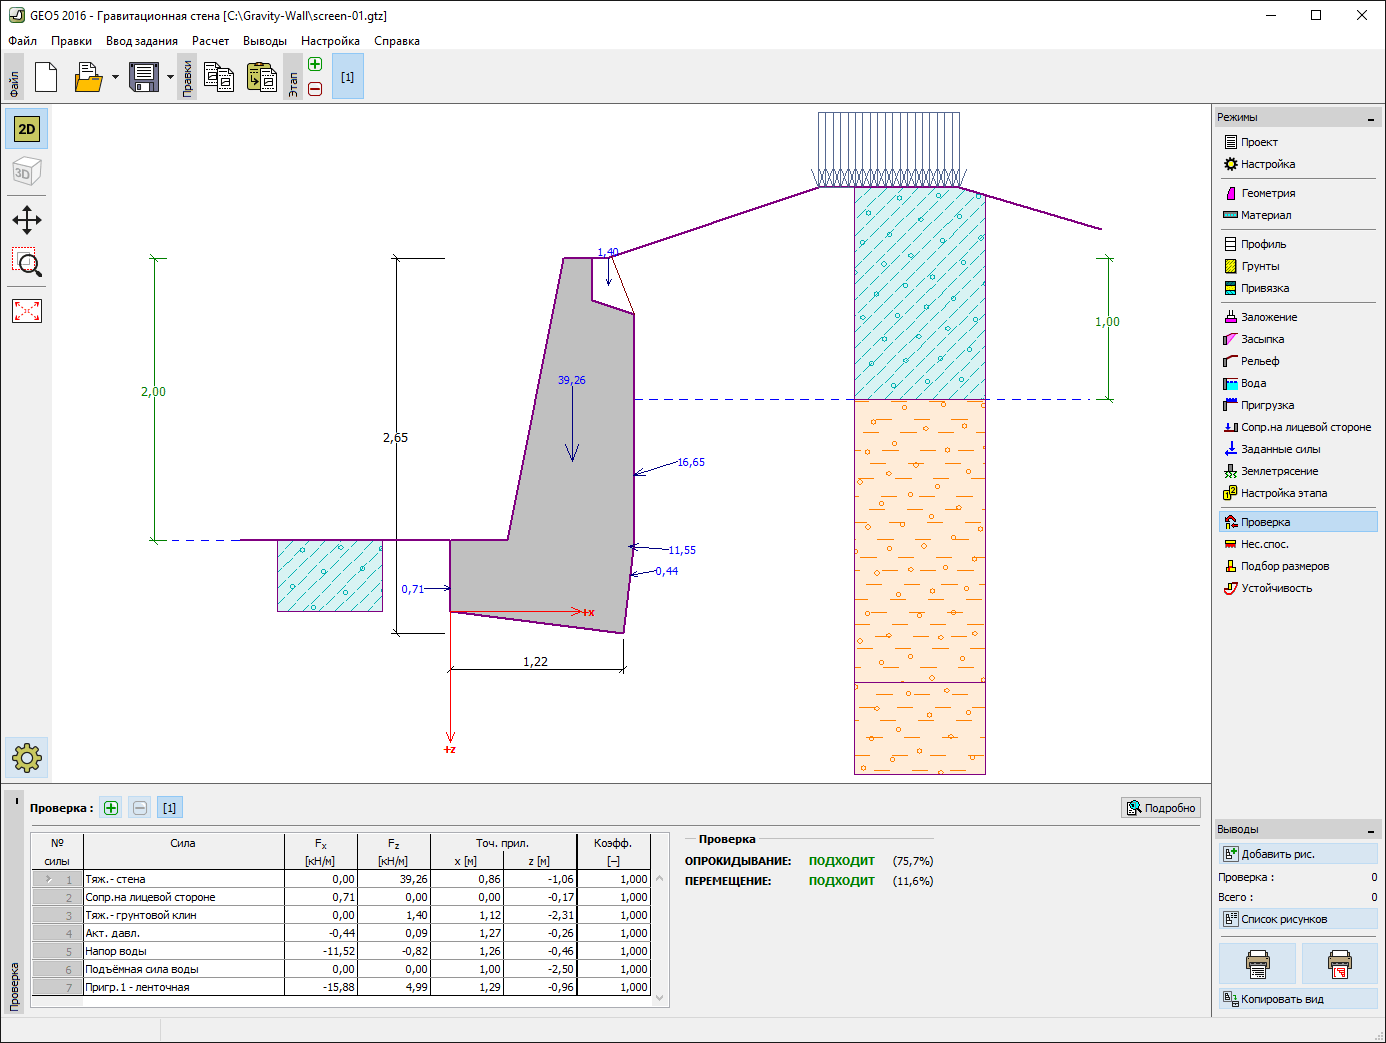Open the Выводы menu

coord(265,41)
